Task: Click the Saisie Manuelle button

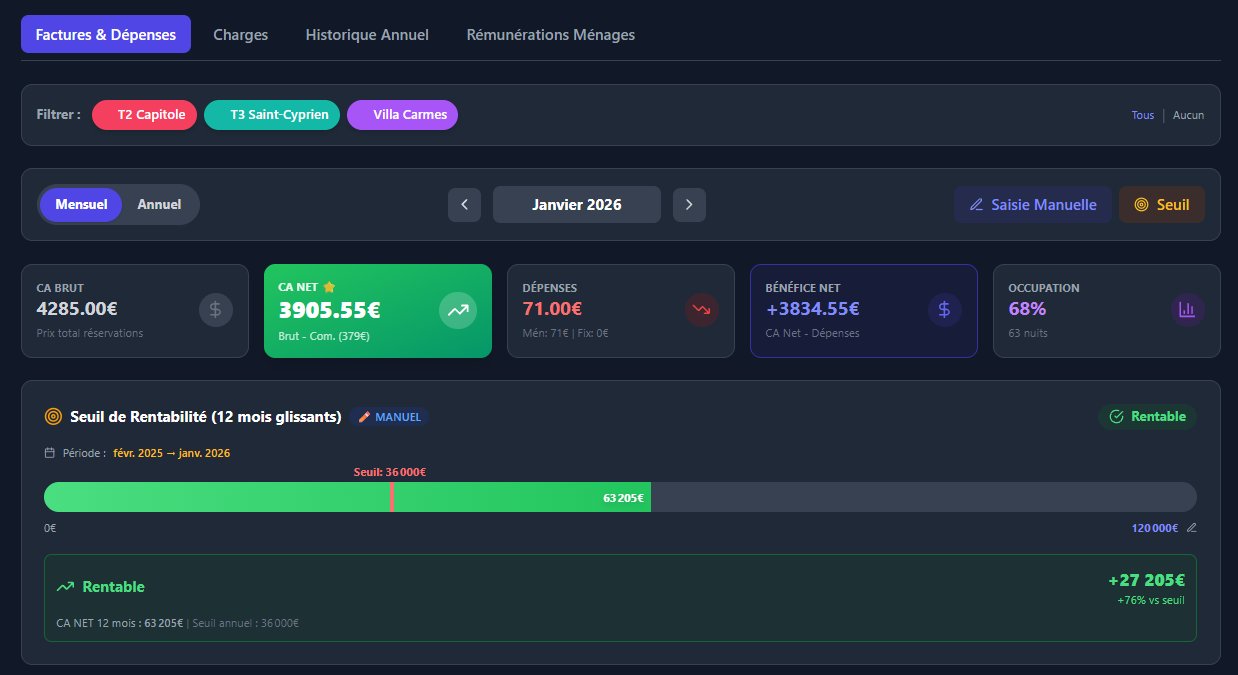Action: click(1032, 205)
